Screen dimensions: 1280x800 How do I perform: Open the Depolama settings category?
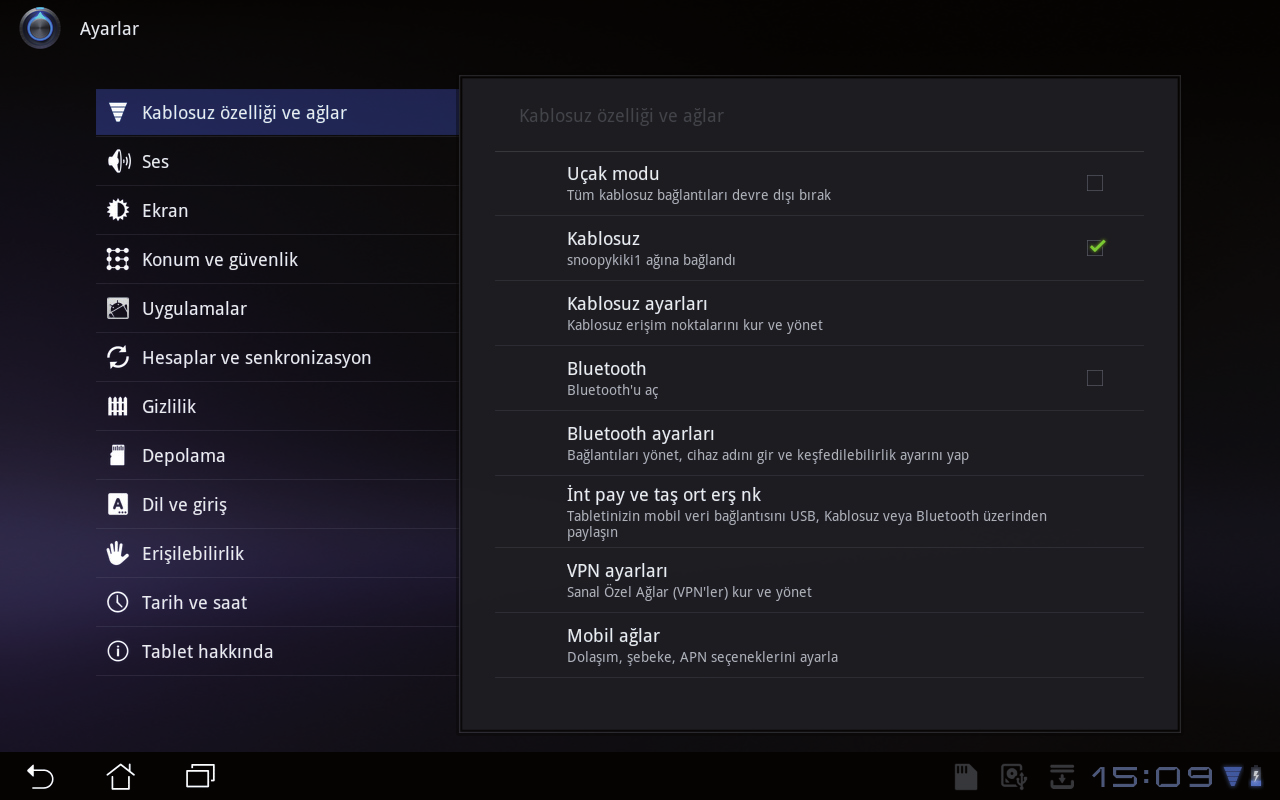click(x=276, y=455)
